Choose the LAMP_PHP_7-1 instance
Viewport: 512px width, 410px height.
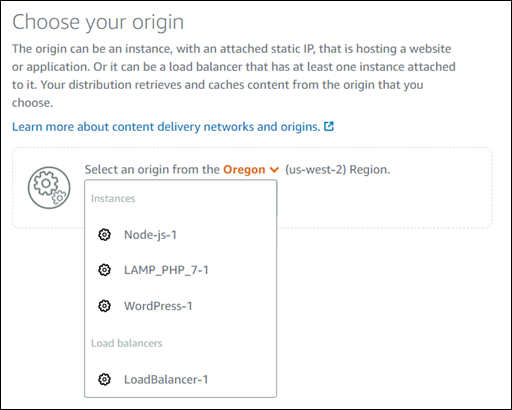(180, 270)
